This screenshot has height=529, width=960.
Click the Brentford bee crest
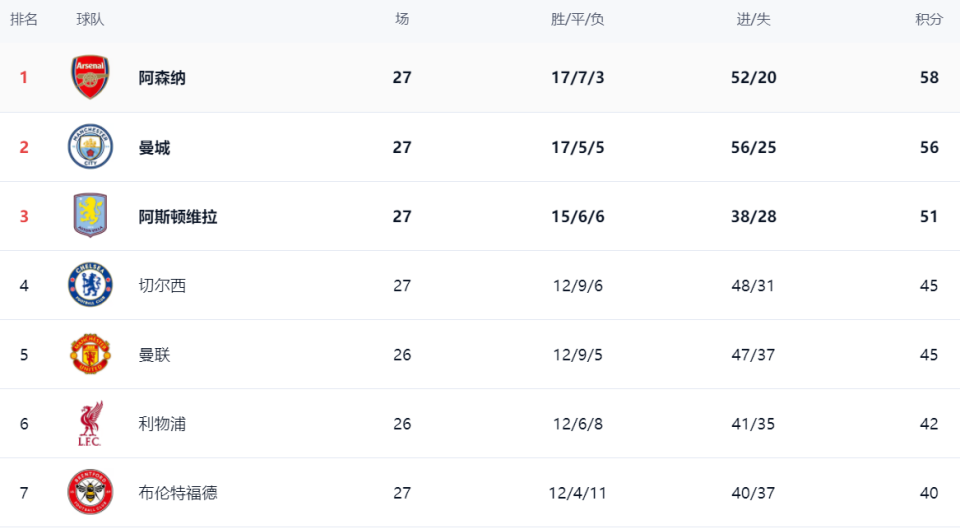pyautogui.click(x=90, y=492)
